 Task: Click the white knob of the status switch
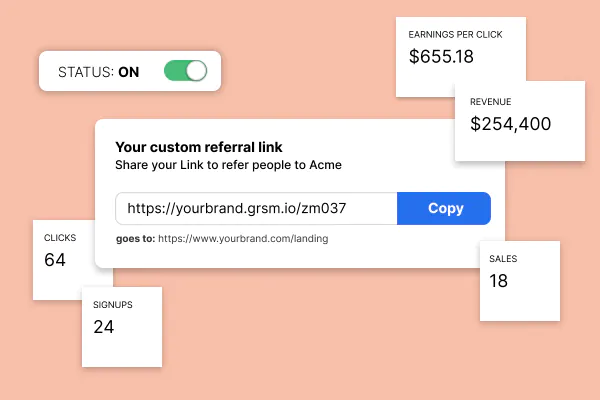tap(196, 71)
